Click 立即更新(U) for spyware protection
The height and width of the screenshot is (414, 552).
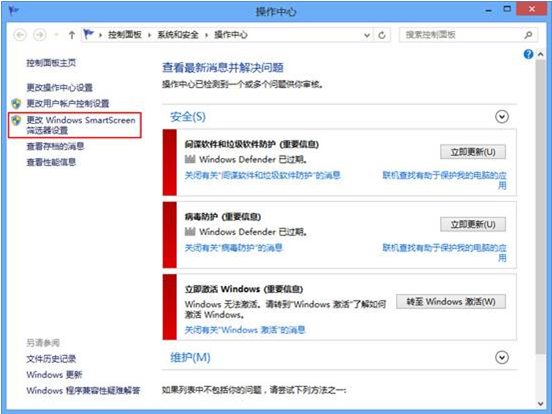click(x=473, y=152)
